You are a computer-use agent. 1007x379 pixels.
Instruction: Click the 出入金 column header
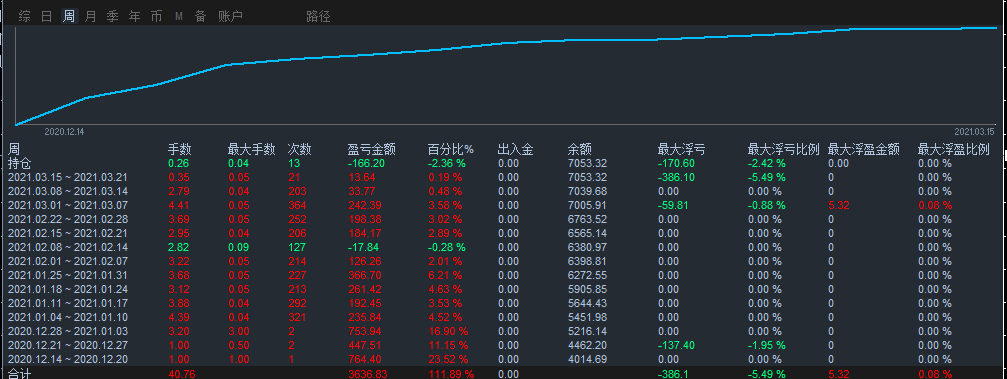pos(516,150)
